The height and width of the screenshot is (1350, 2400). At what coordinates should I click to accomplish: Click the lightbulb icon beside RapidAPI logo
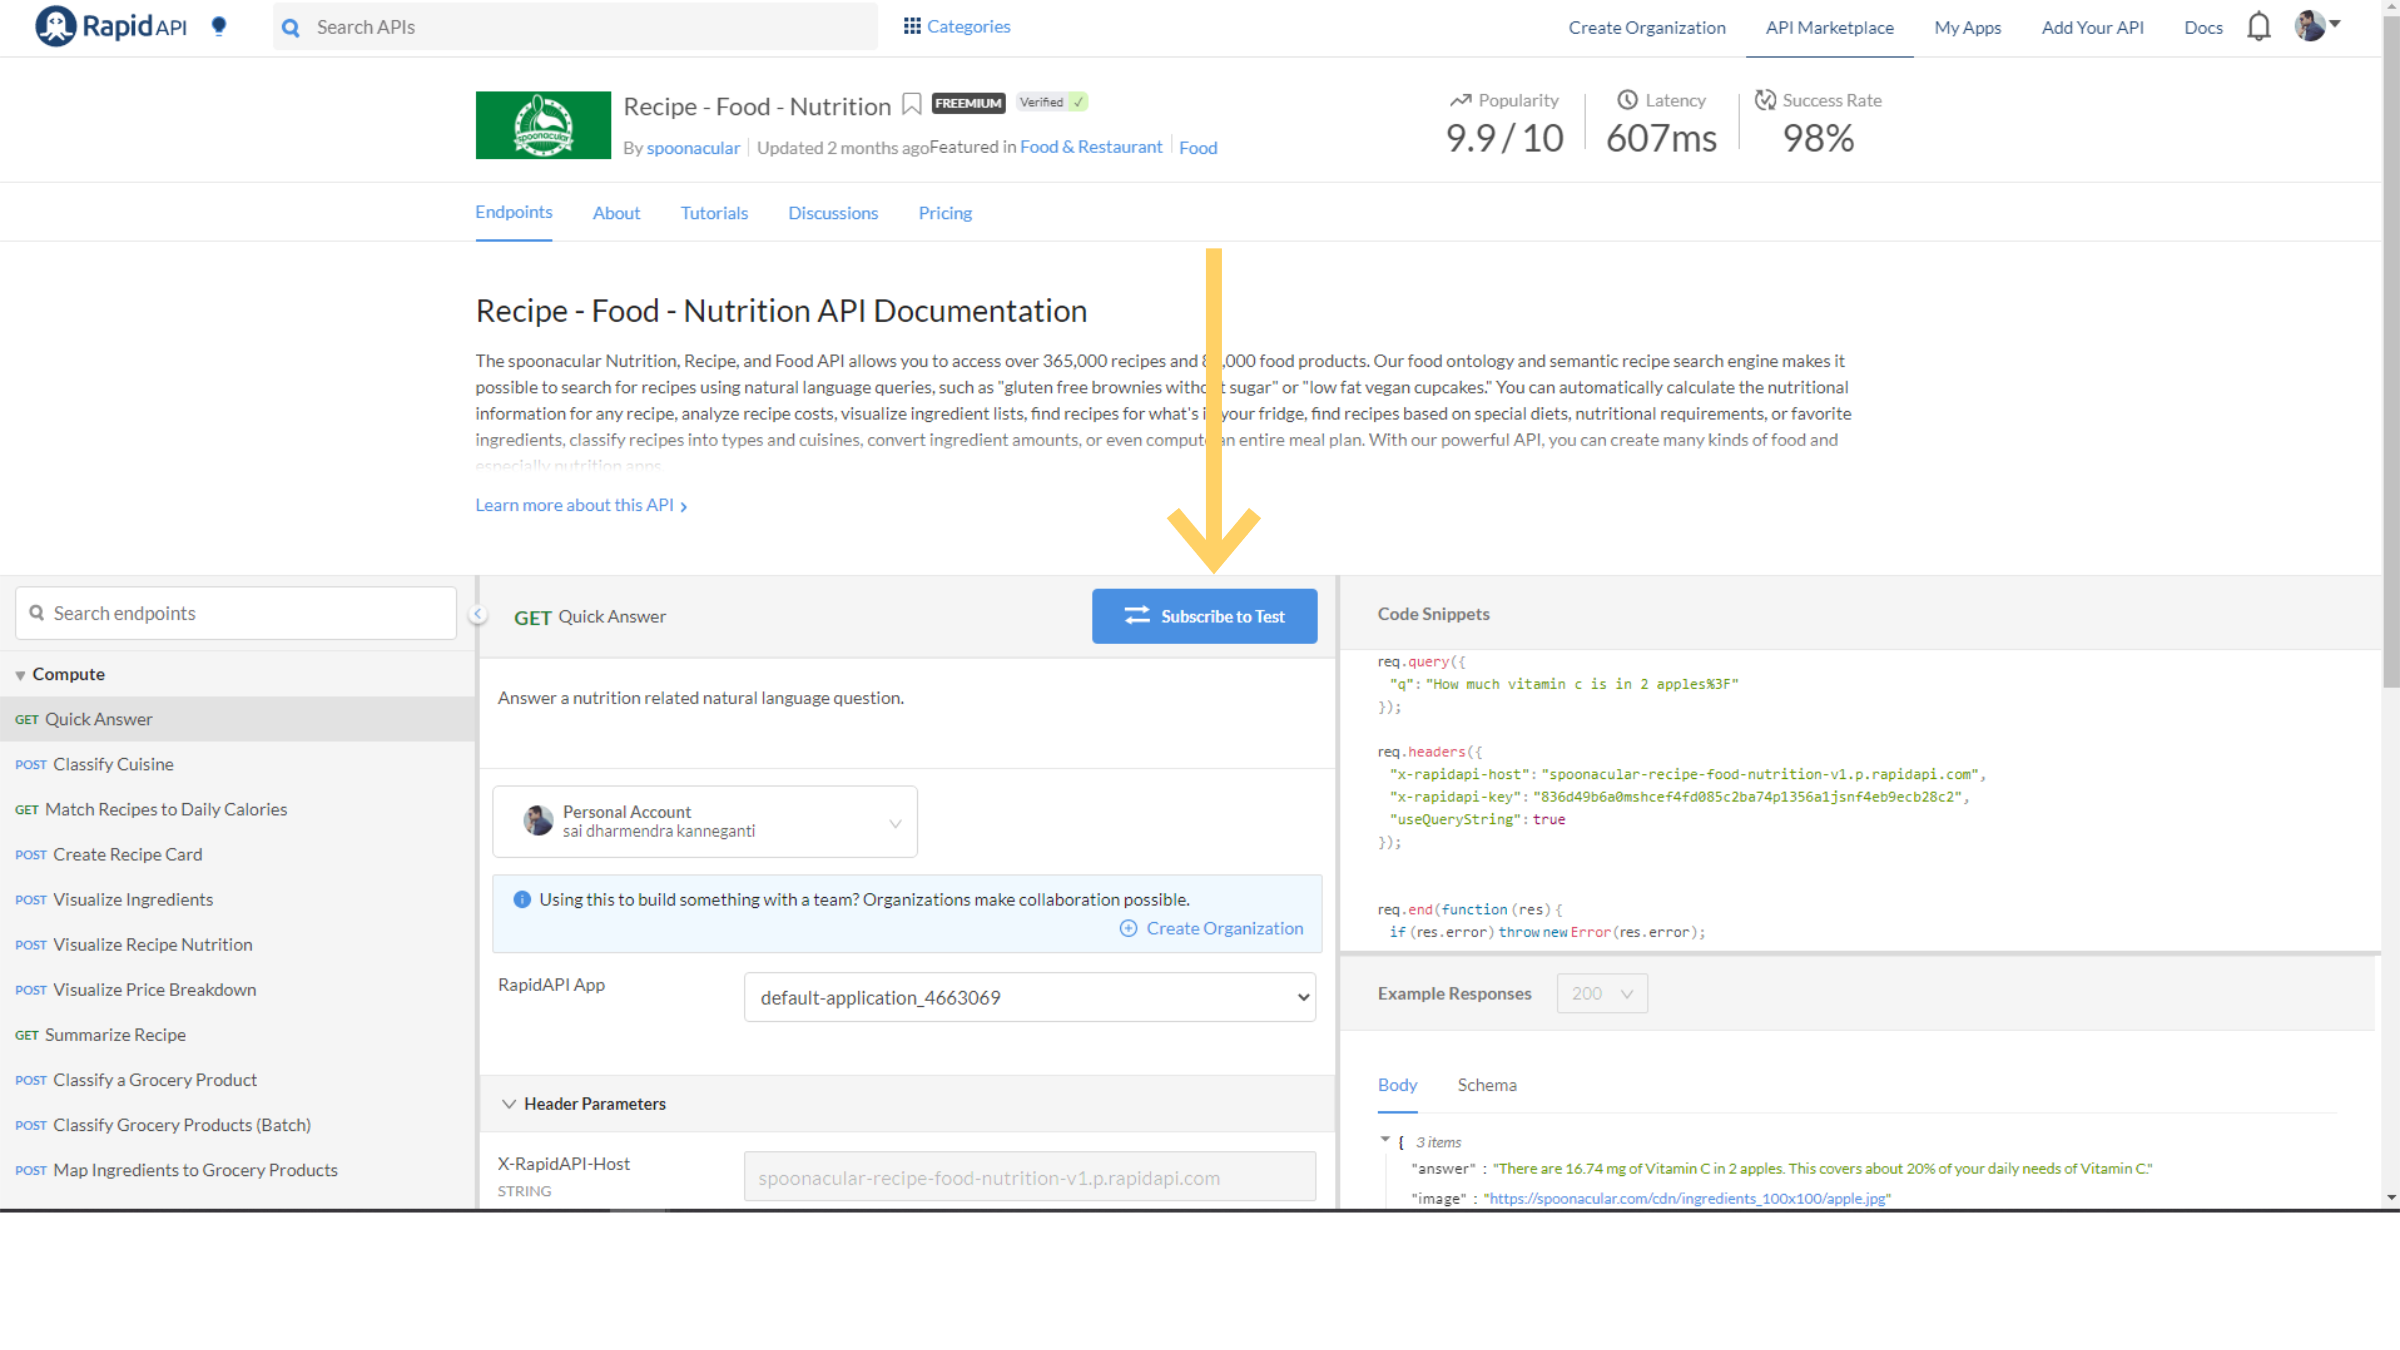[219, 27]
